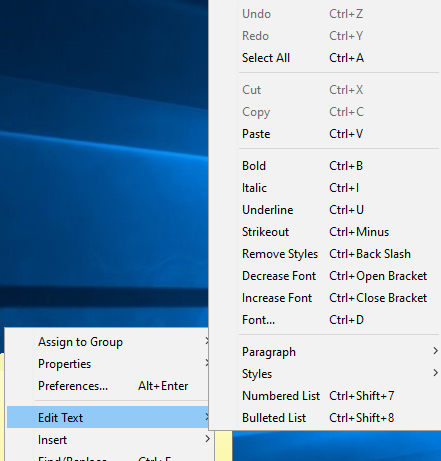The height and width of the screenshot is (461, 441).
Task: Open Preferences... from the context menu
Action: (x=107, y=386)
